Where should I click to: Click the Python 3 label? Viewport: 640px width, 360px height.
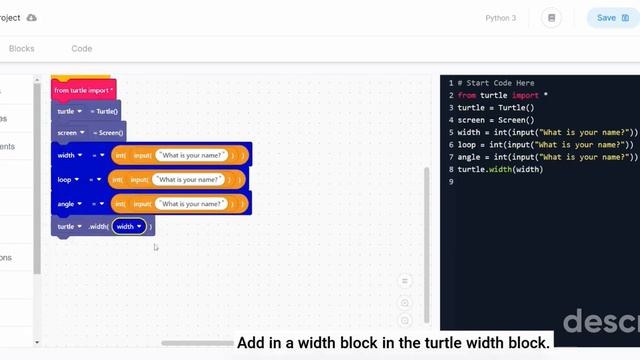pyautogui.click(x=500, y=18)
